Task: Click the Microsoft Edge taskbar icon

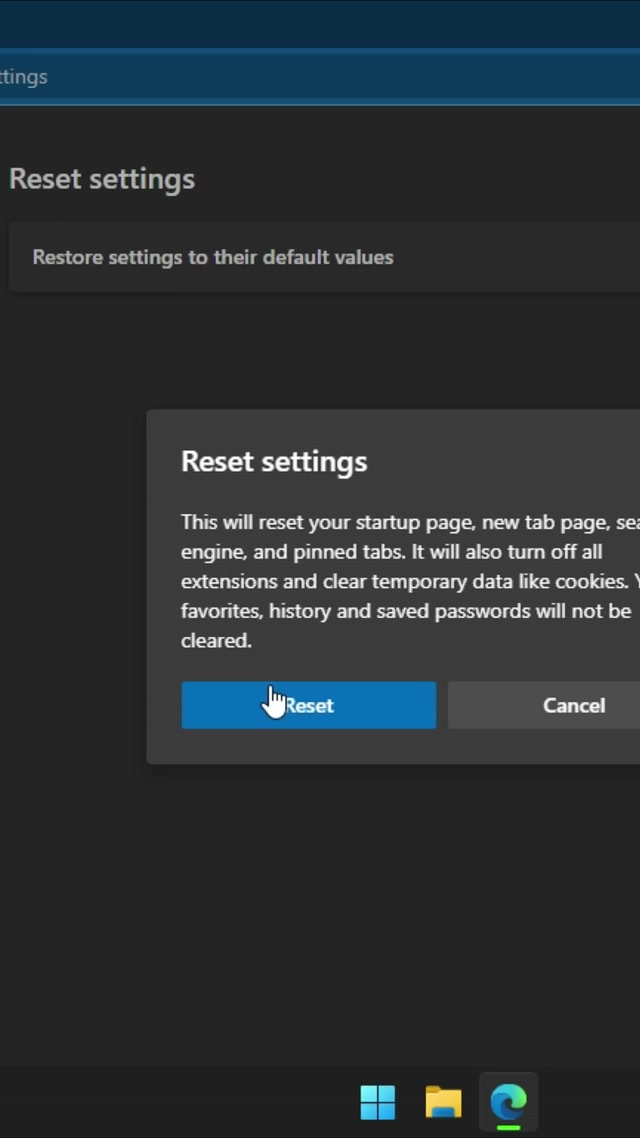Action: click(508, 1102)
